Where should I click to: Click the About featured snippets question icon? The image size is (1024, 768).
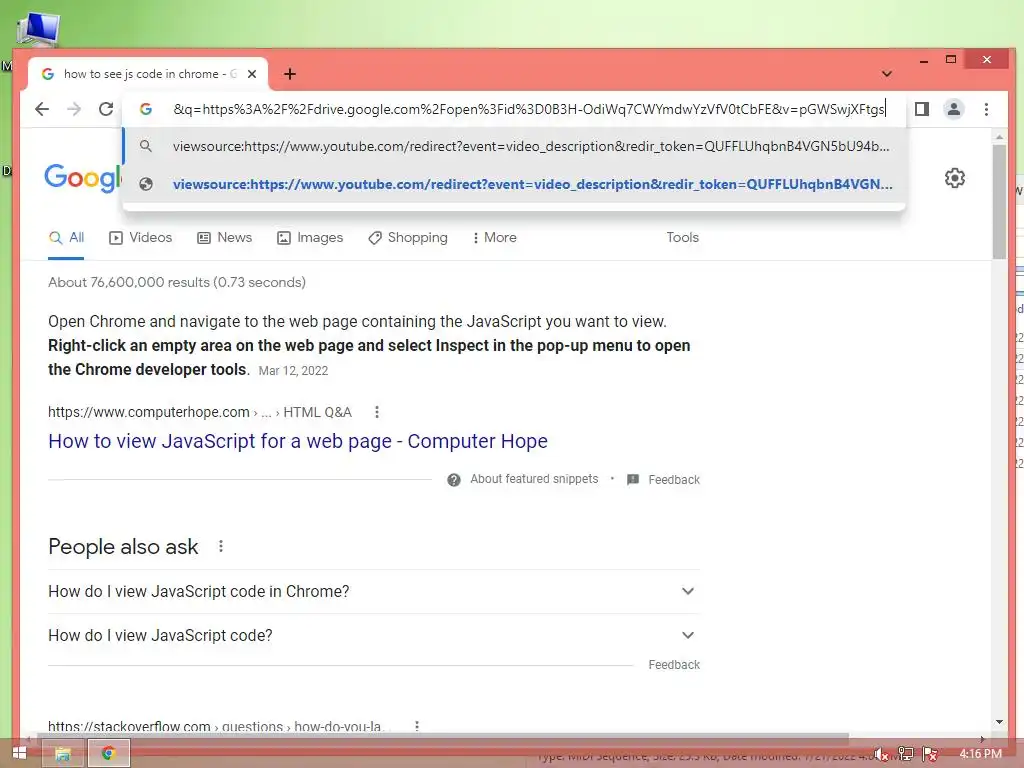454,480
